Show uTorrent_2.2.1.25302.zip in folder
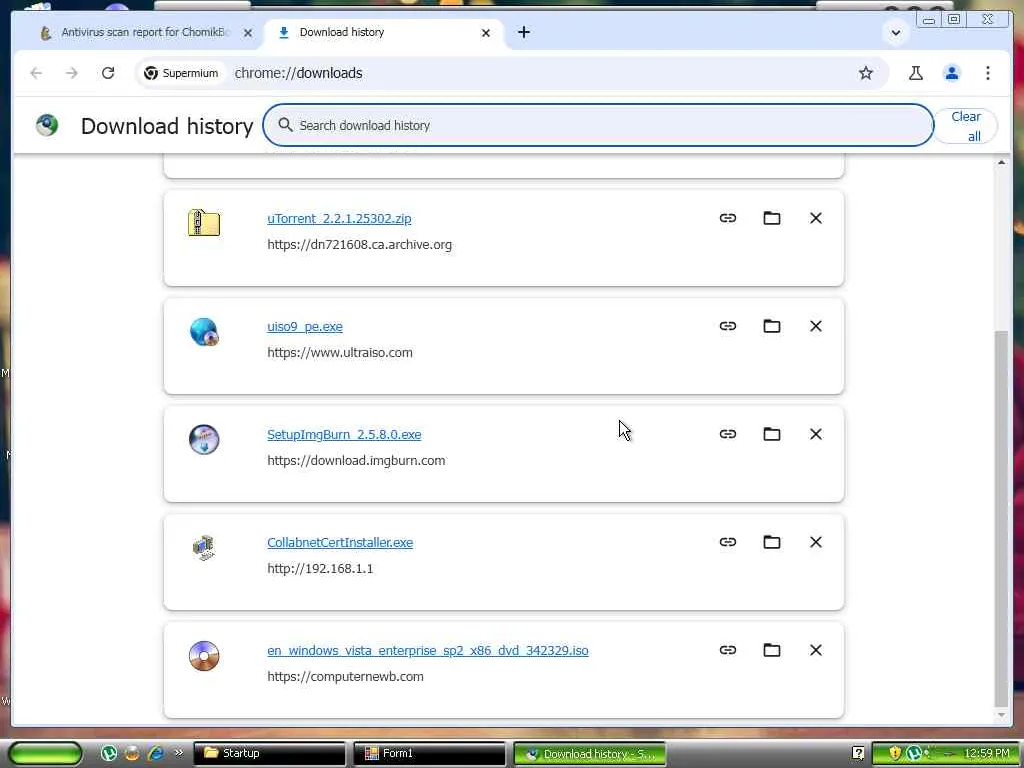Viewport: 1024px width, 768px height. pos(772,218)
